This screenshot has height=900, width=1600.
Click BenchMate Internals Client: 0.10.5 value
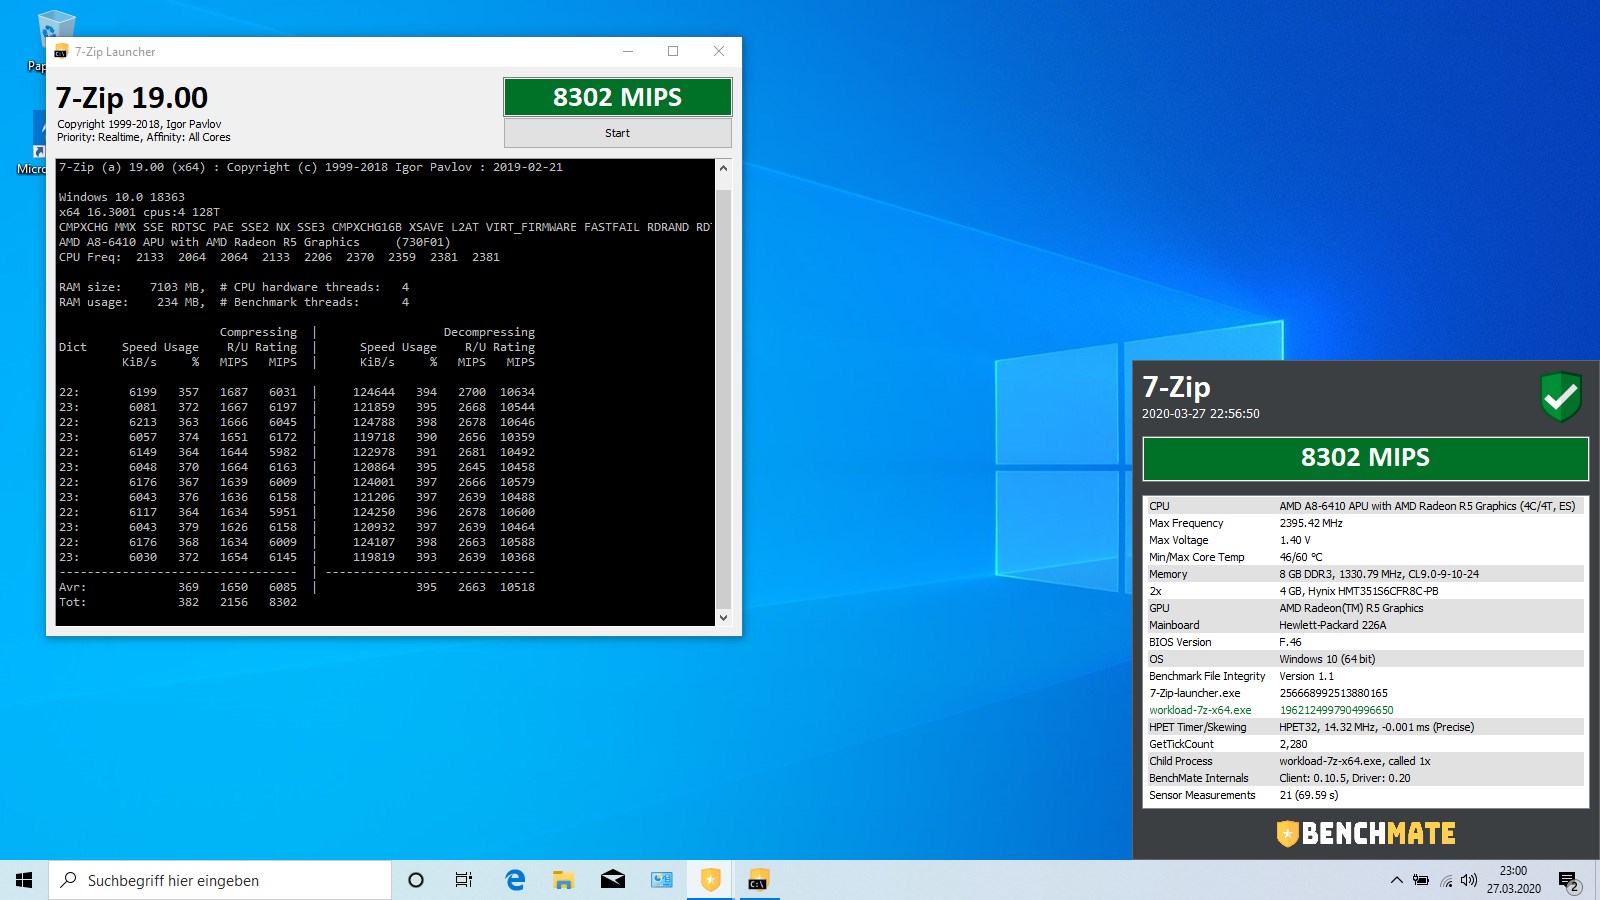1345,778
